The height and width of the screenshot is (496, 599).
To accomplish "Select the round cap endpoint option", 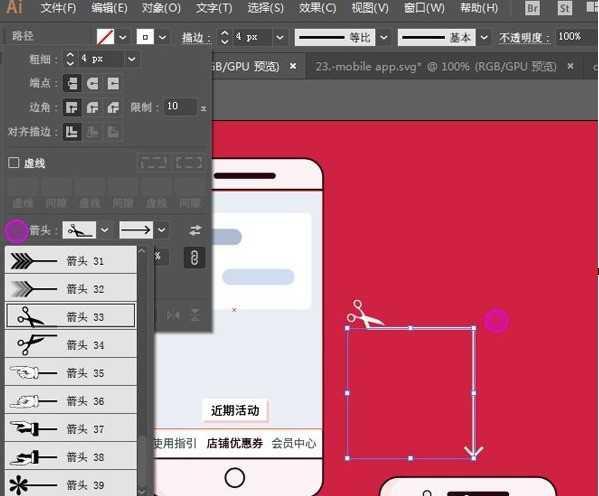I will pyautogui.click(x=92, y=83).
